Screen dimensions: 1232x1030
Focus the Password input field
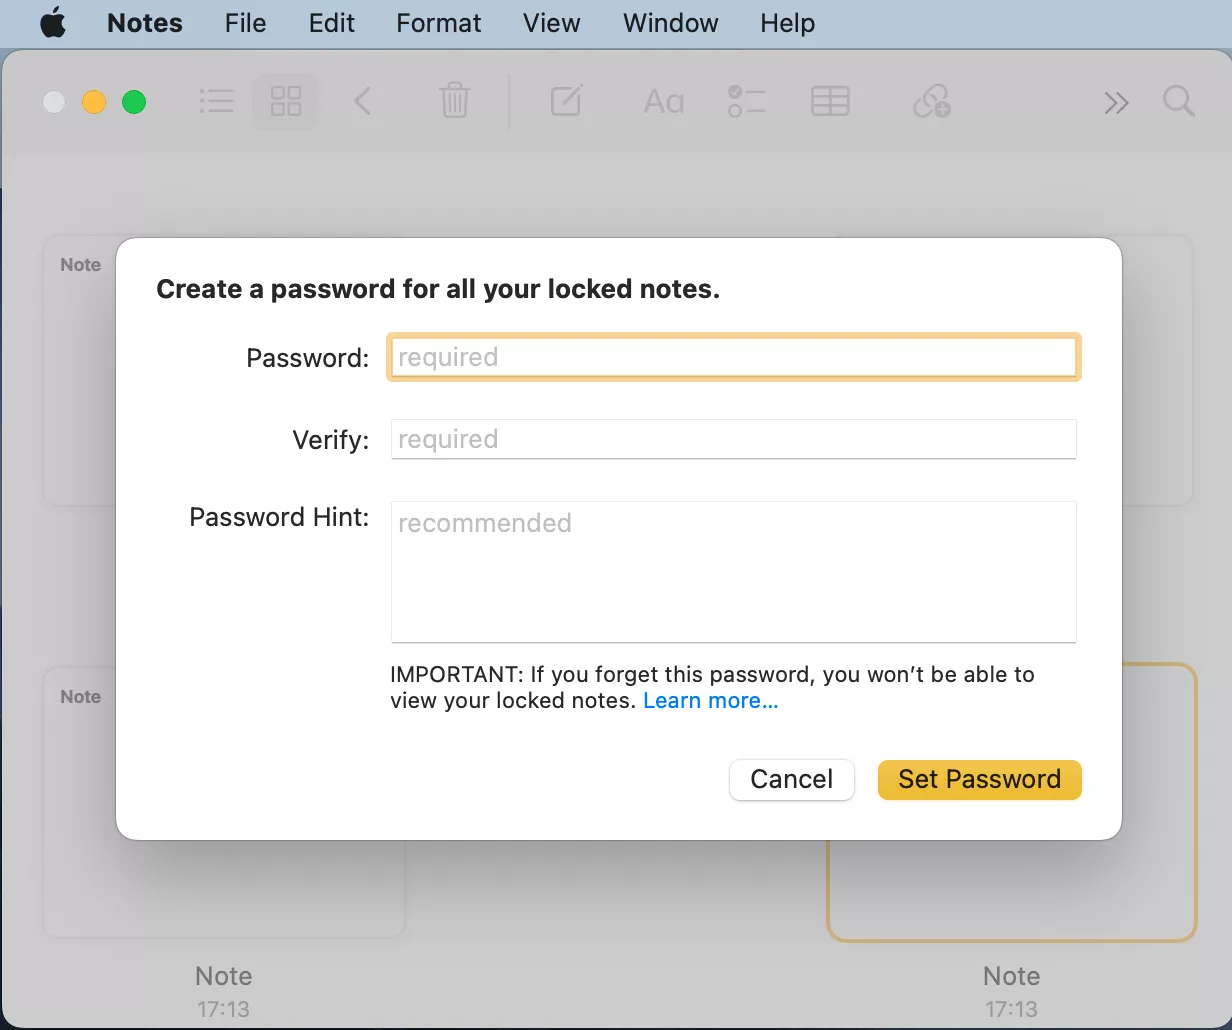point(733,357)
